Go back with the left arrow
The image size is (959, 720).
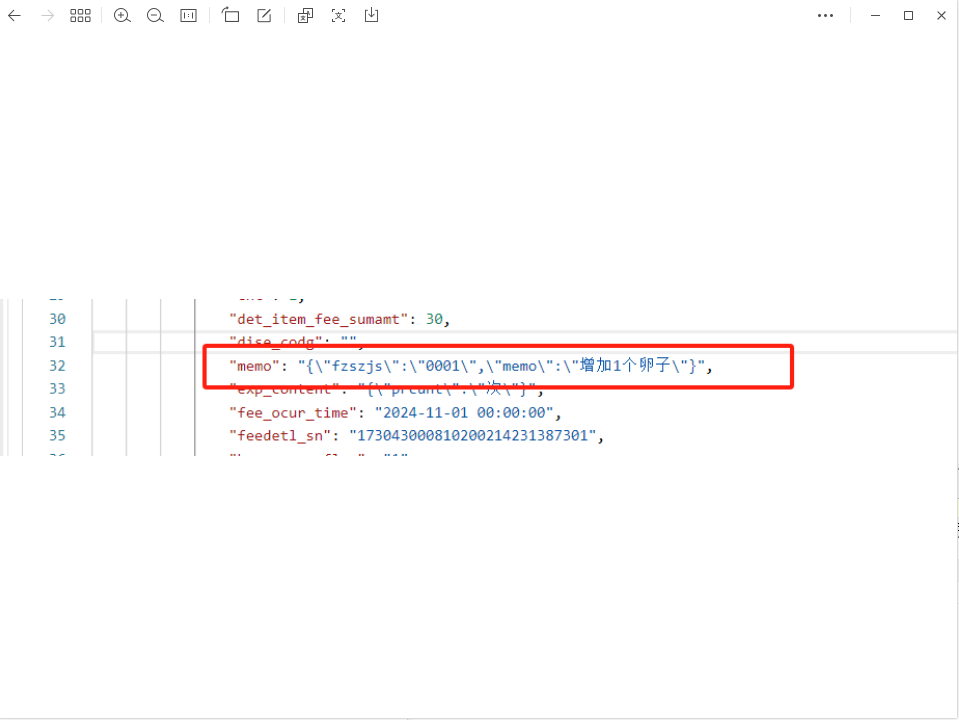pos(14,16)
